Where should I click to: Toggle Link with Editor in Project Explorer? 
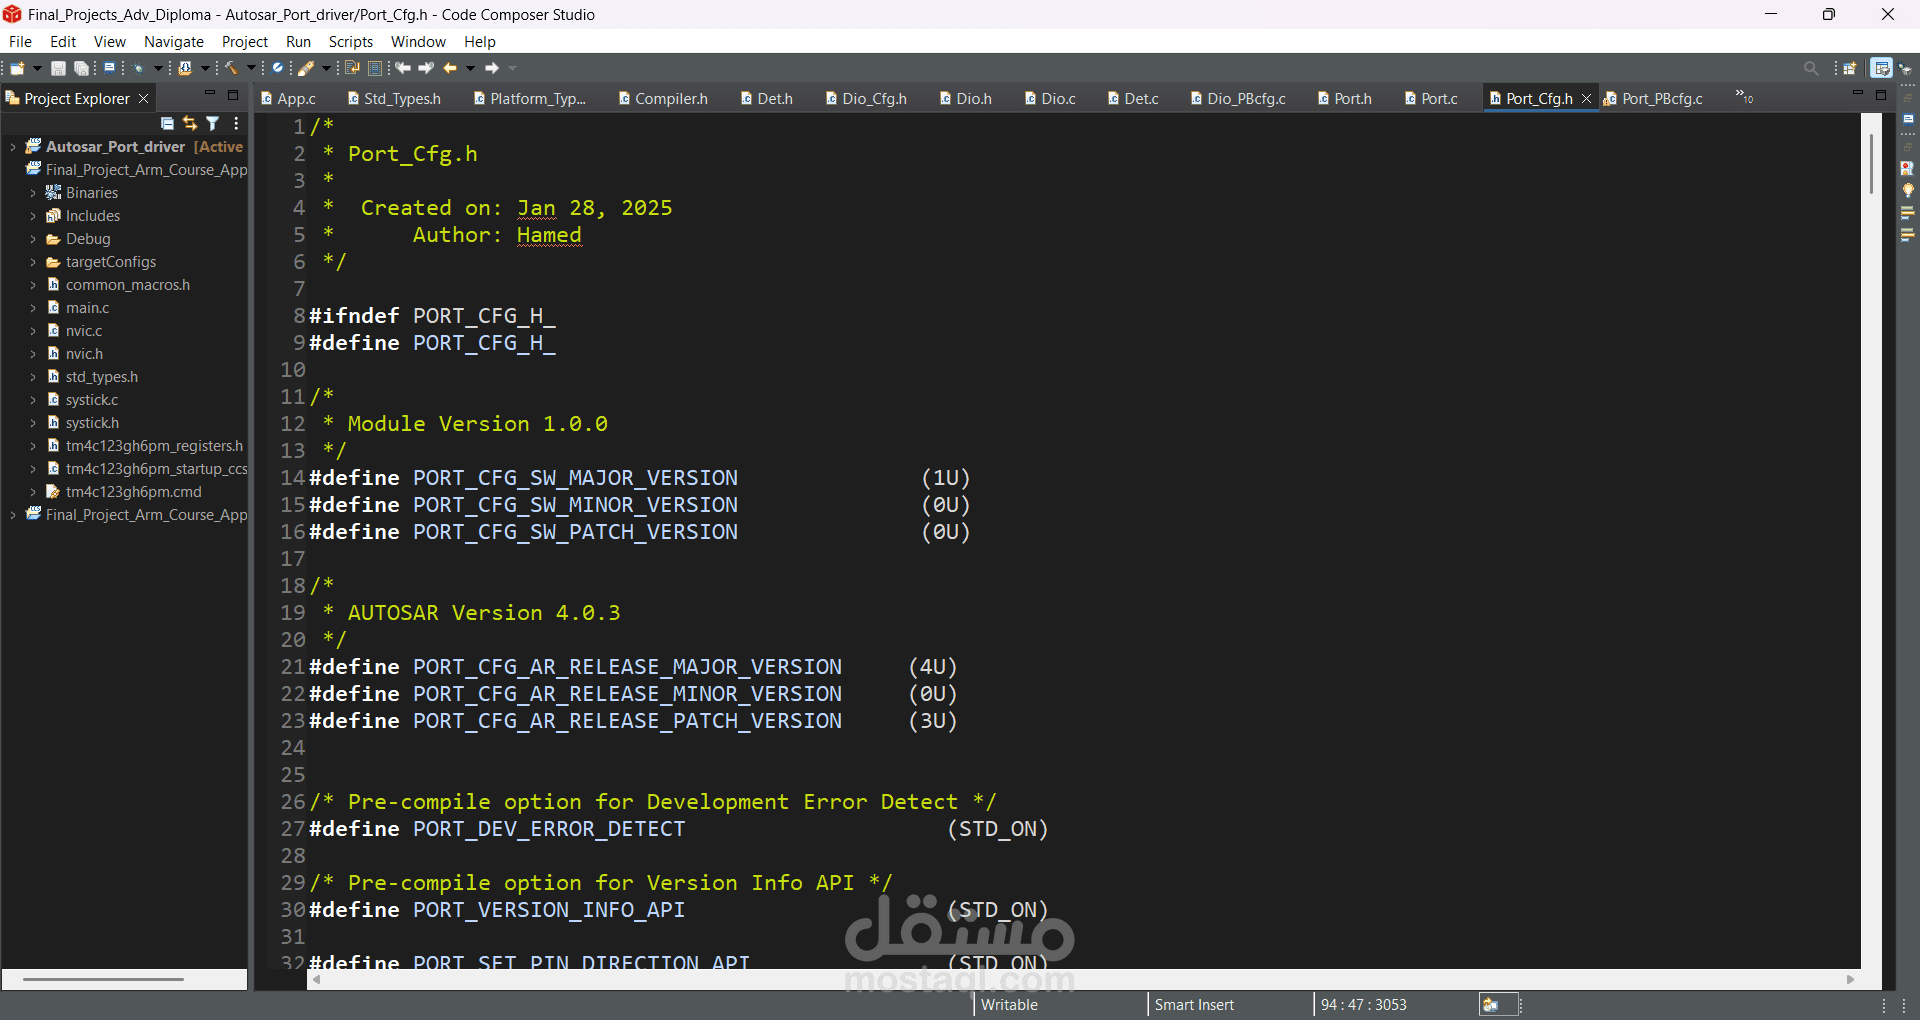point(190,123)
